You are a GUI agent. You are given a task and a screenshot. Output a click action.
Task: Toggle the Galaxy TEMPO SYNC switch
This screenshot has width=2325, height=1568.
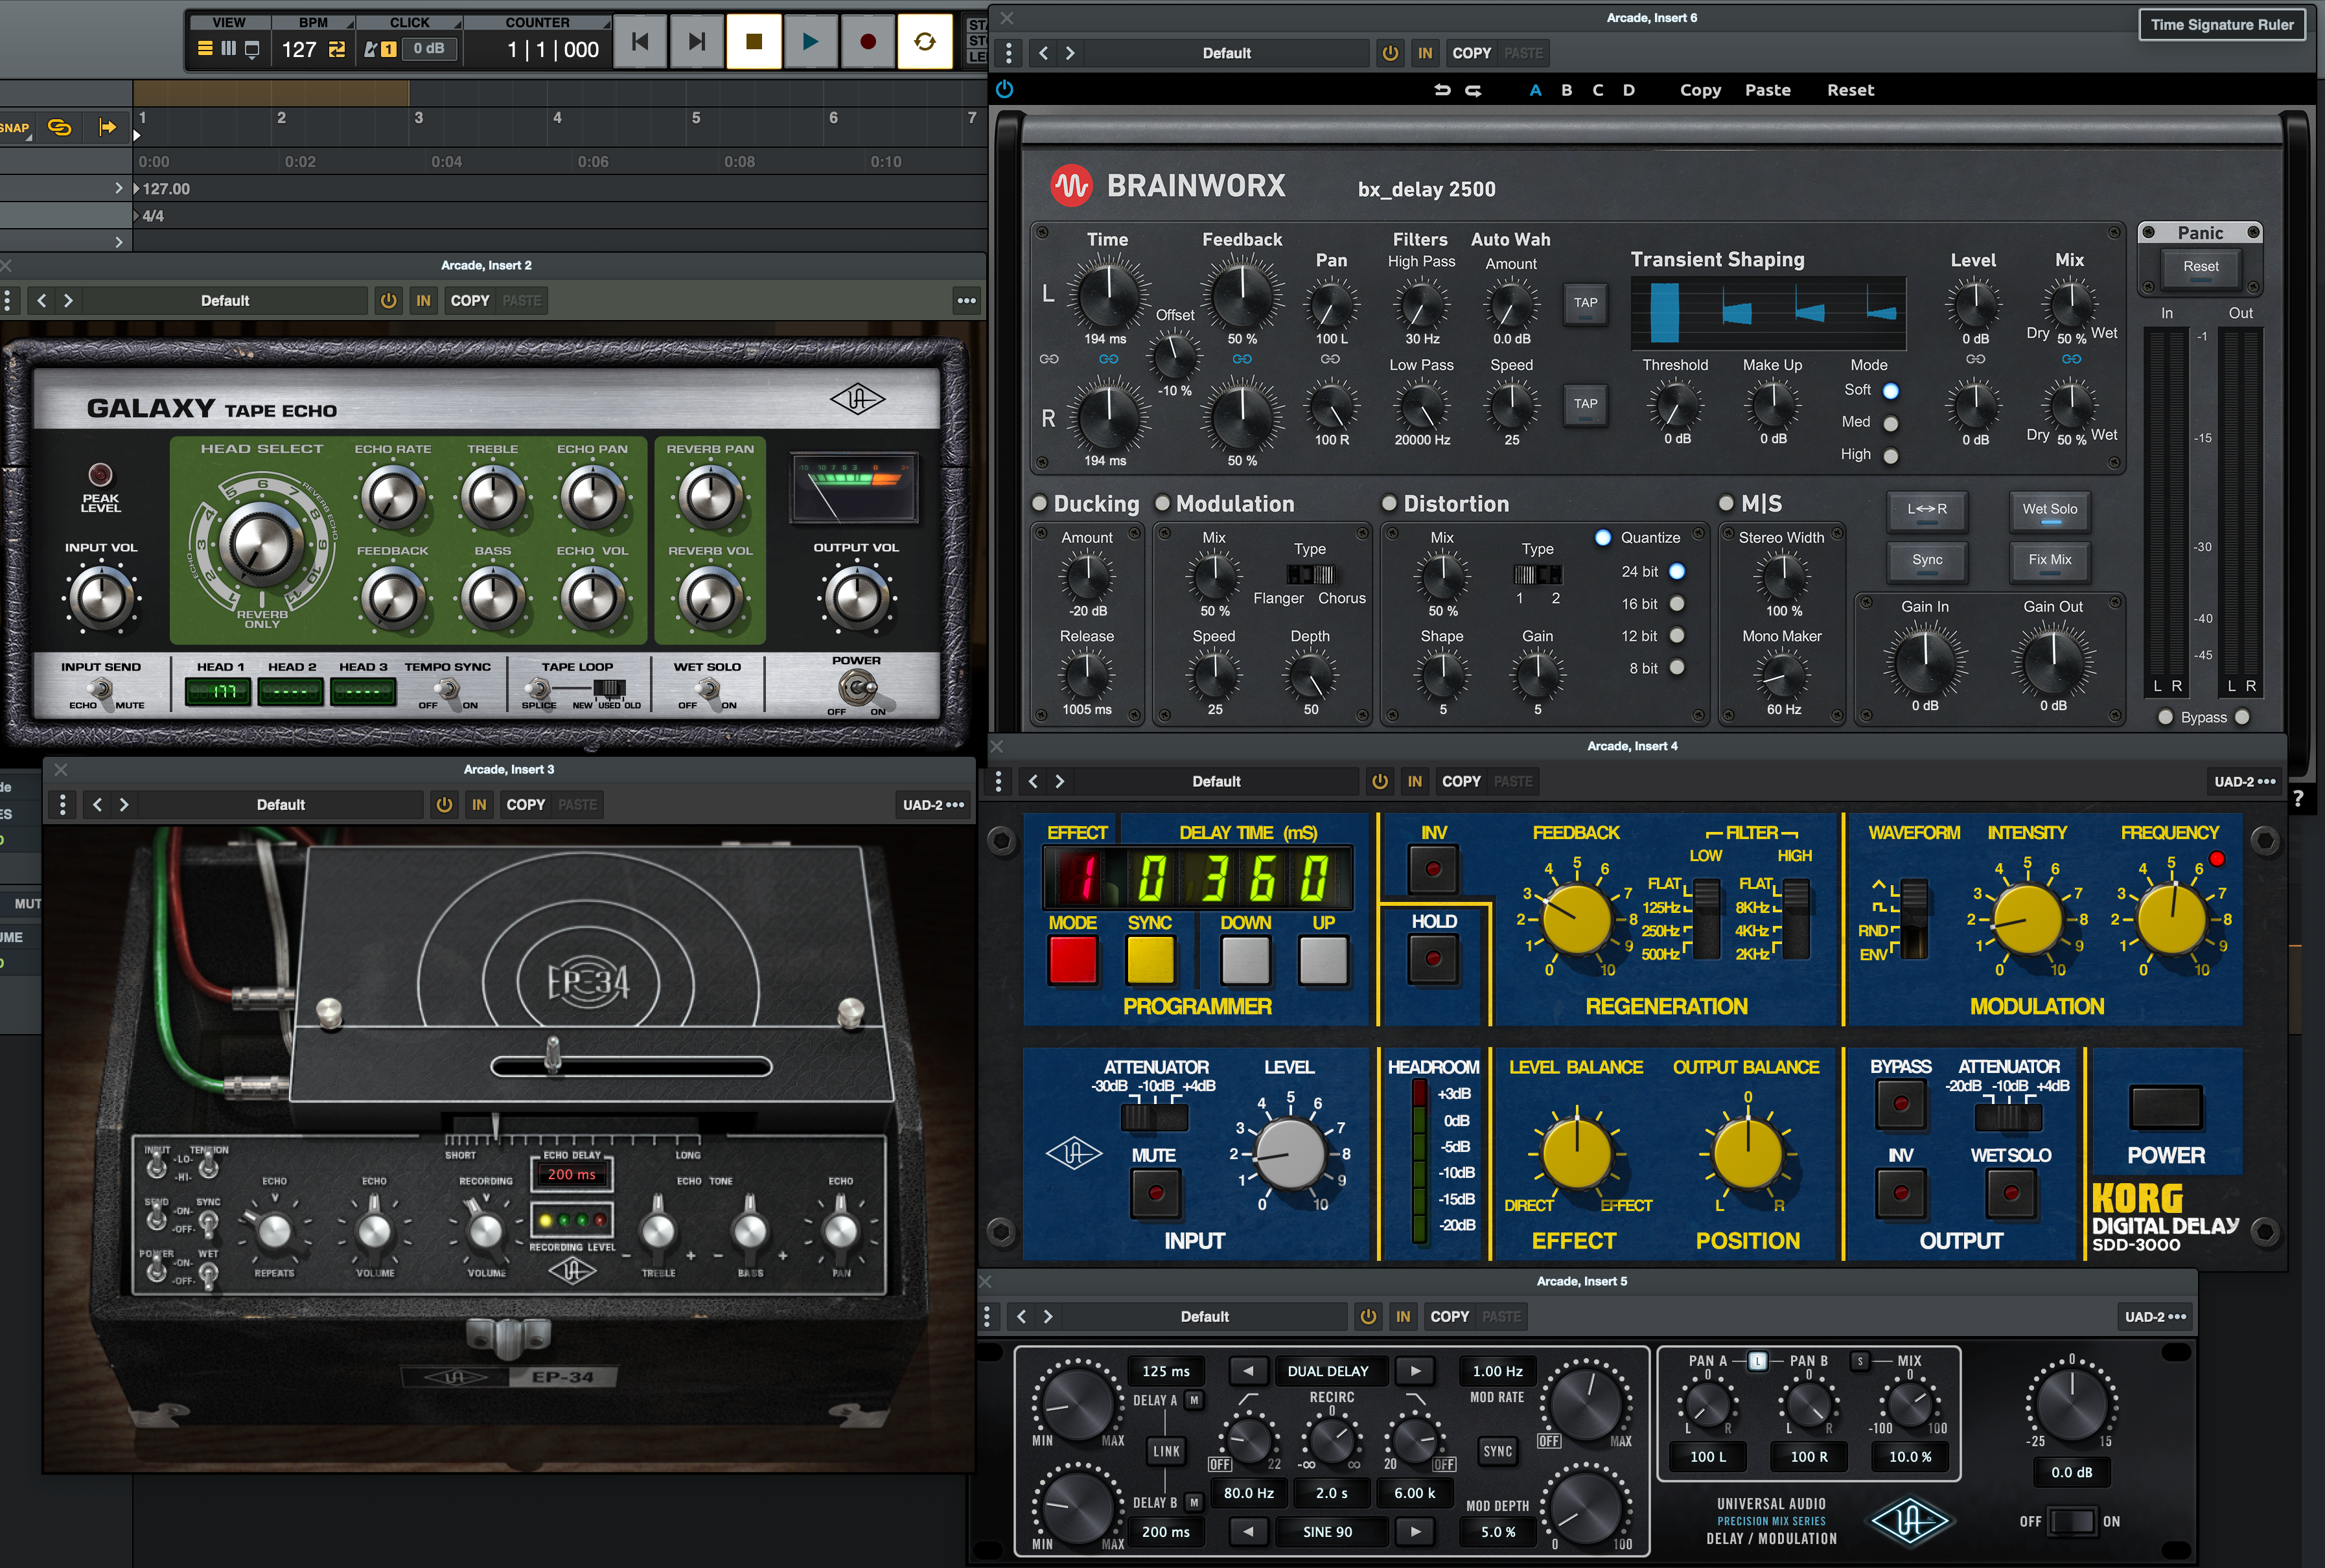(447, 689)
